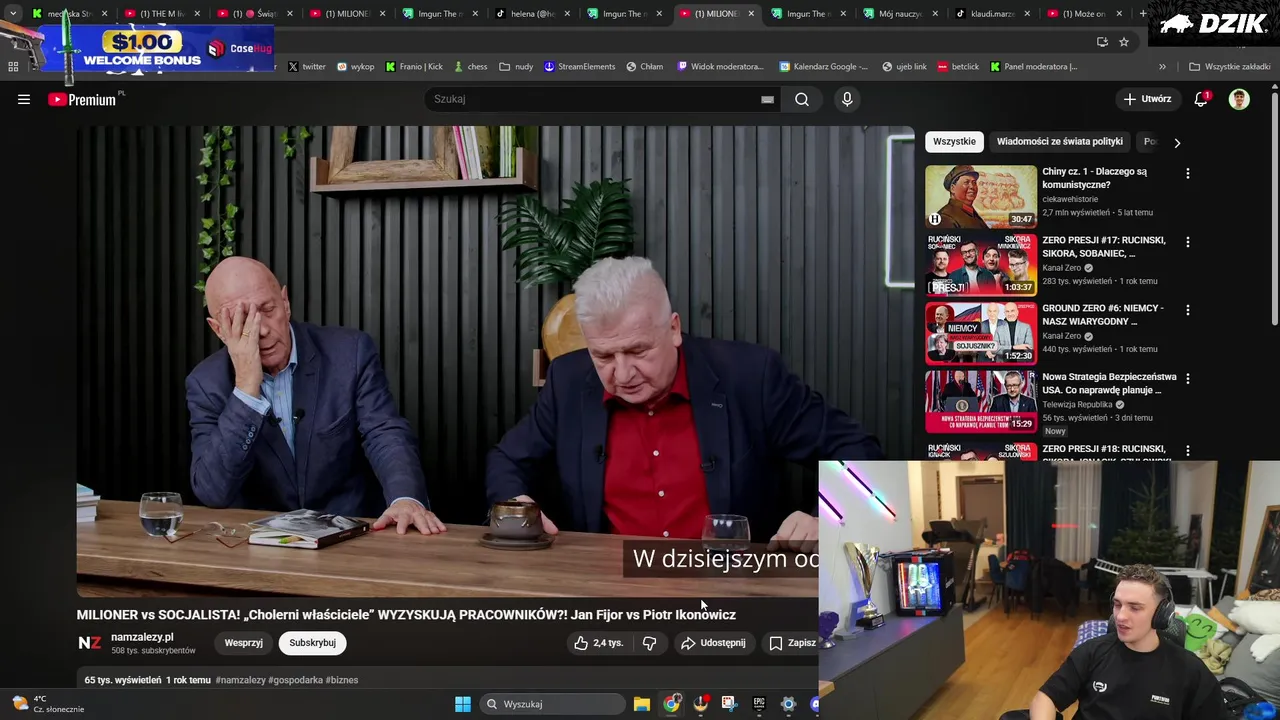
Task: Click the Utwórz create button
Action: click(1147, 99)
